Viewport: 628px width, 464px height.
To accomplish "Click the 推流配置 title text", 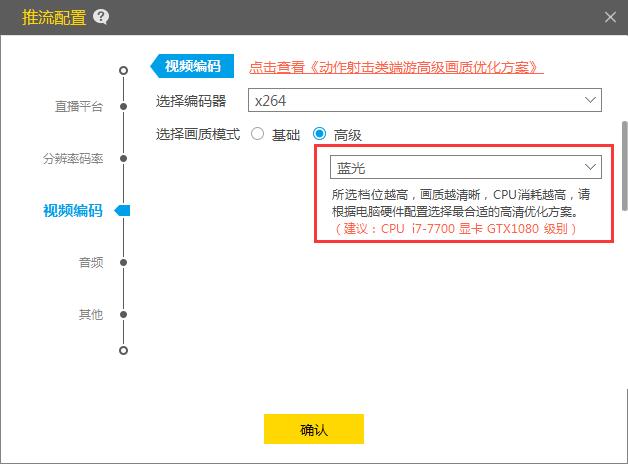I will pyautogui.click(x=54, y=17).
